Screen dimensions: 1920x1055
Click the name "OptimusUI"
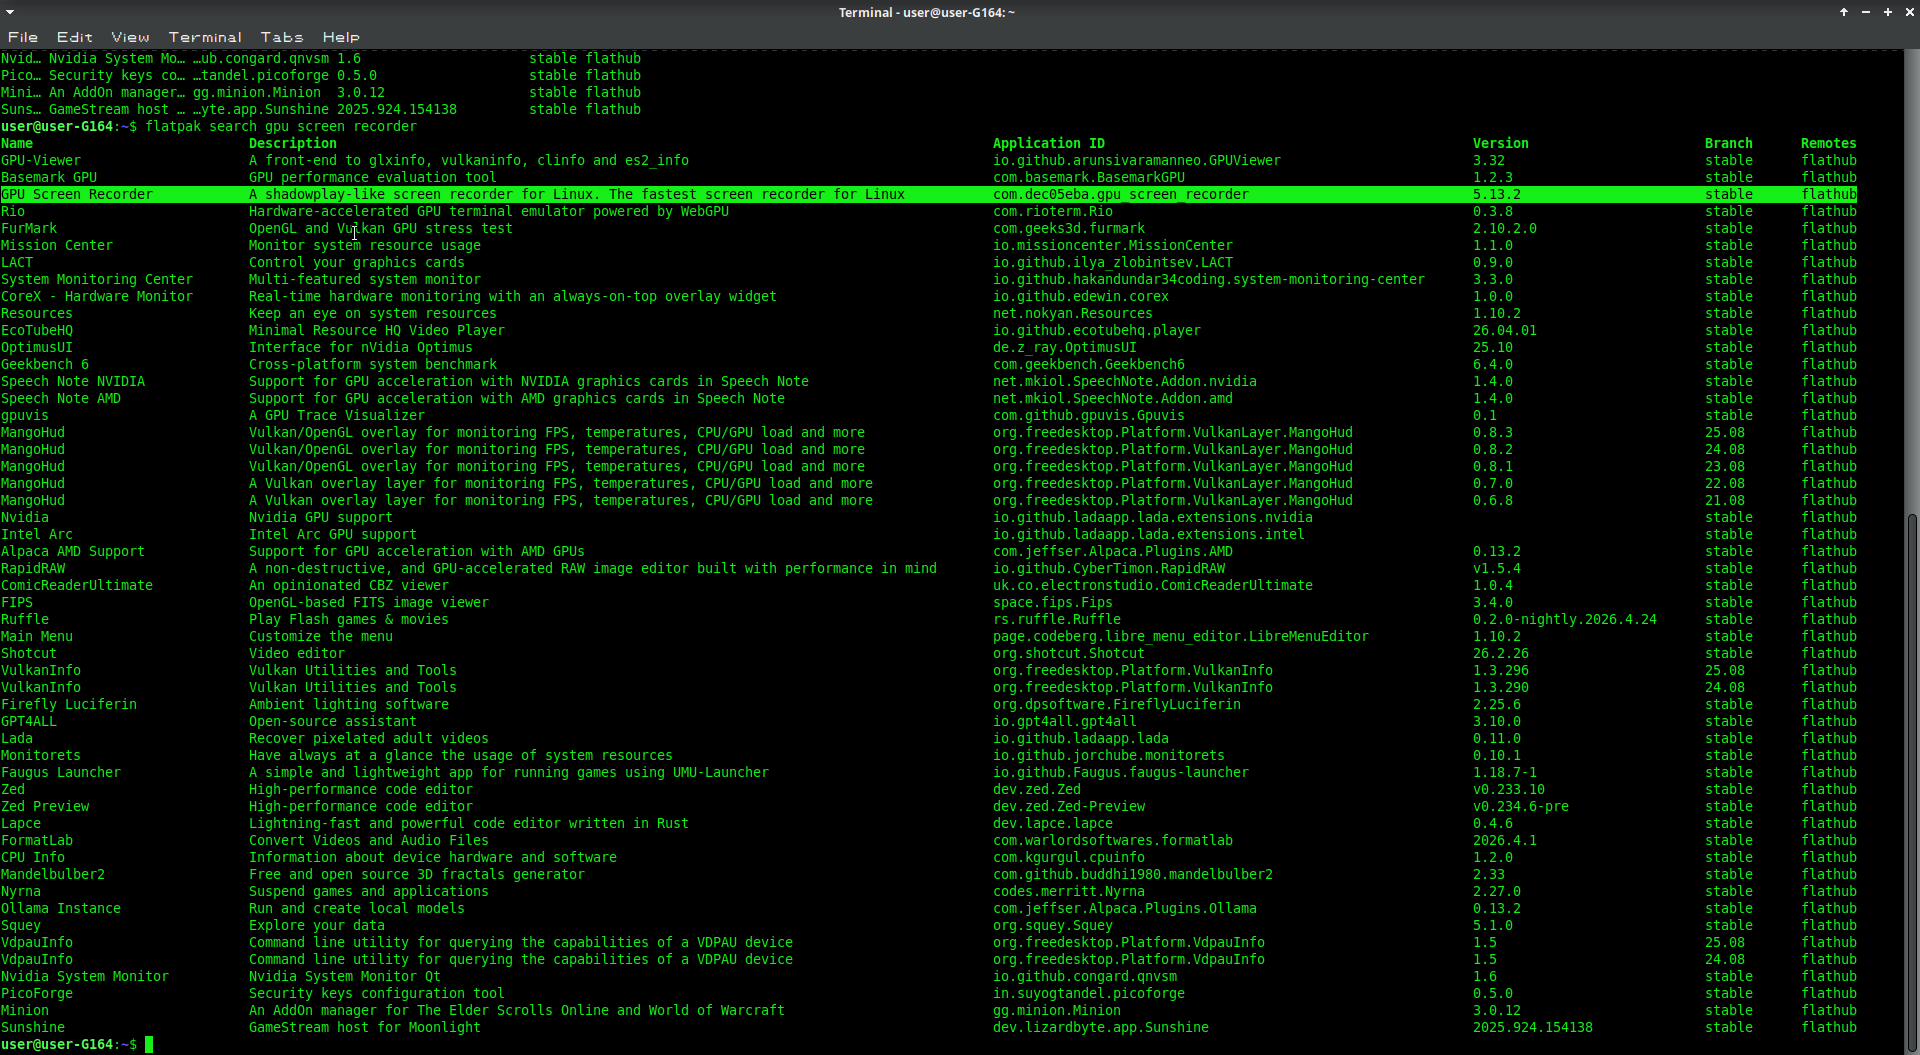[x=37, y=348]
